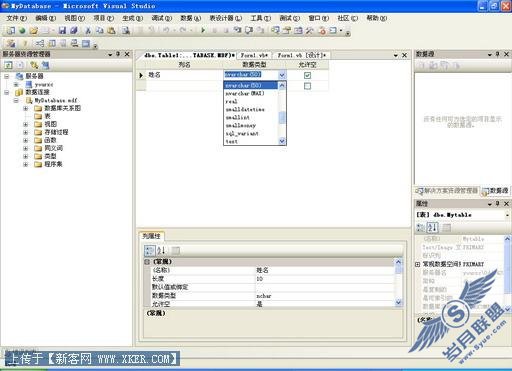Collapse the (常规) section in column properties

pyautogui.click(x=147, y=262)
